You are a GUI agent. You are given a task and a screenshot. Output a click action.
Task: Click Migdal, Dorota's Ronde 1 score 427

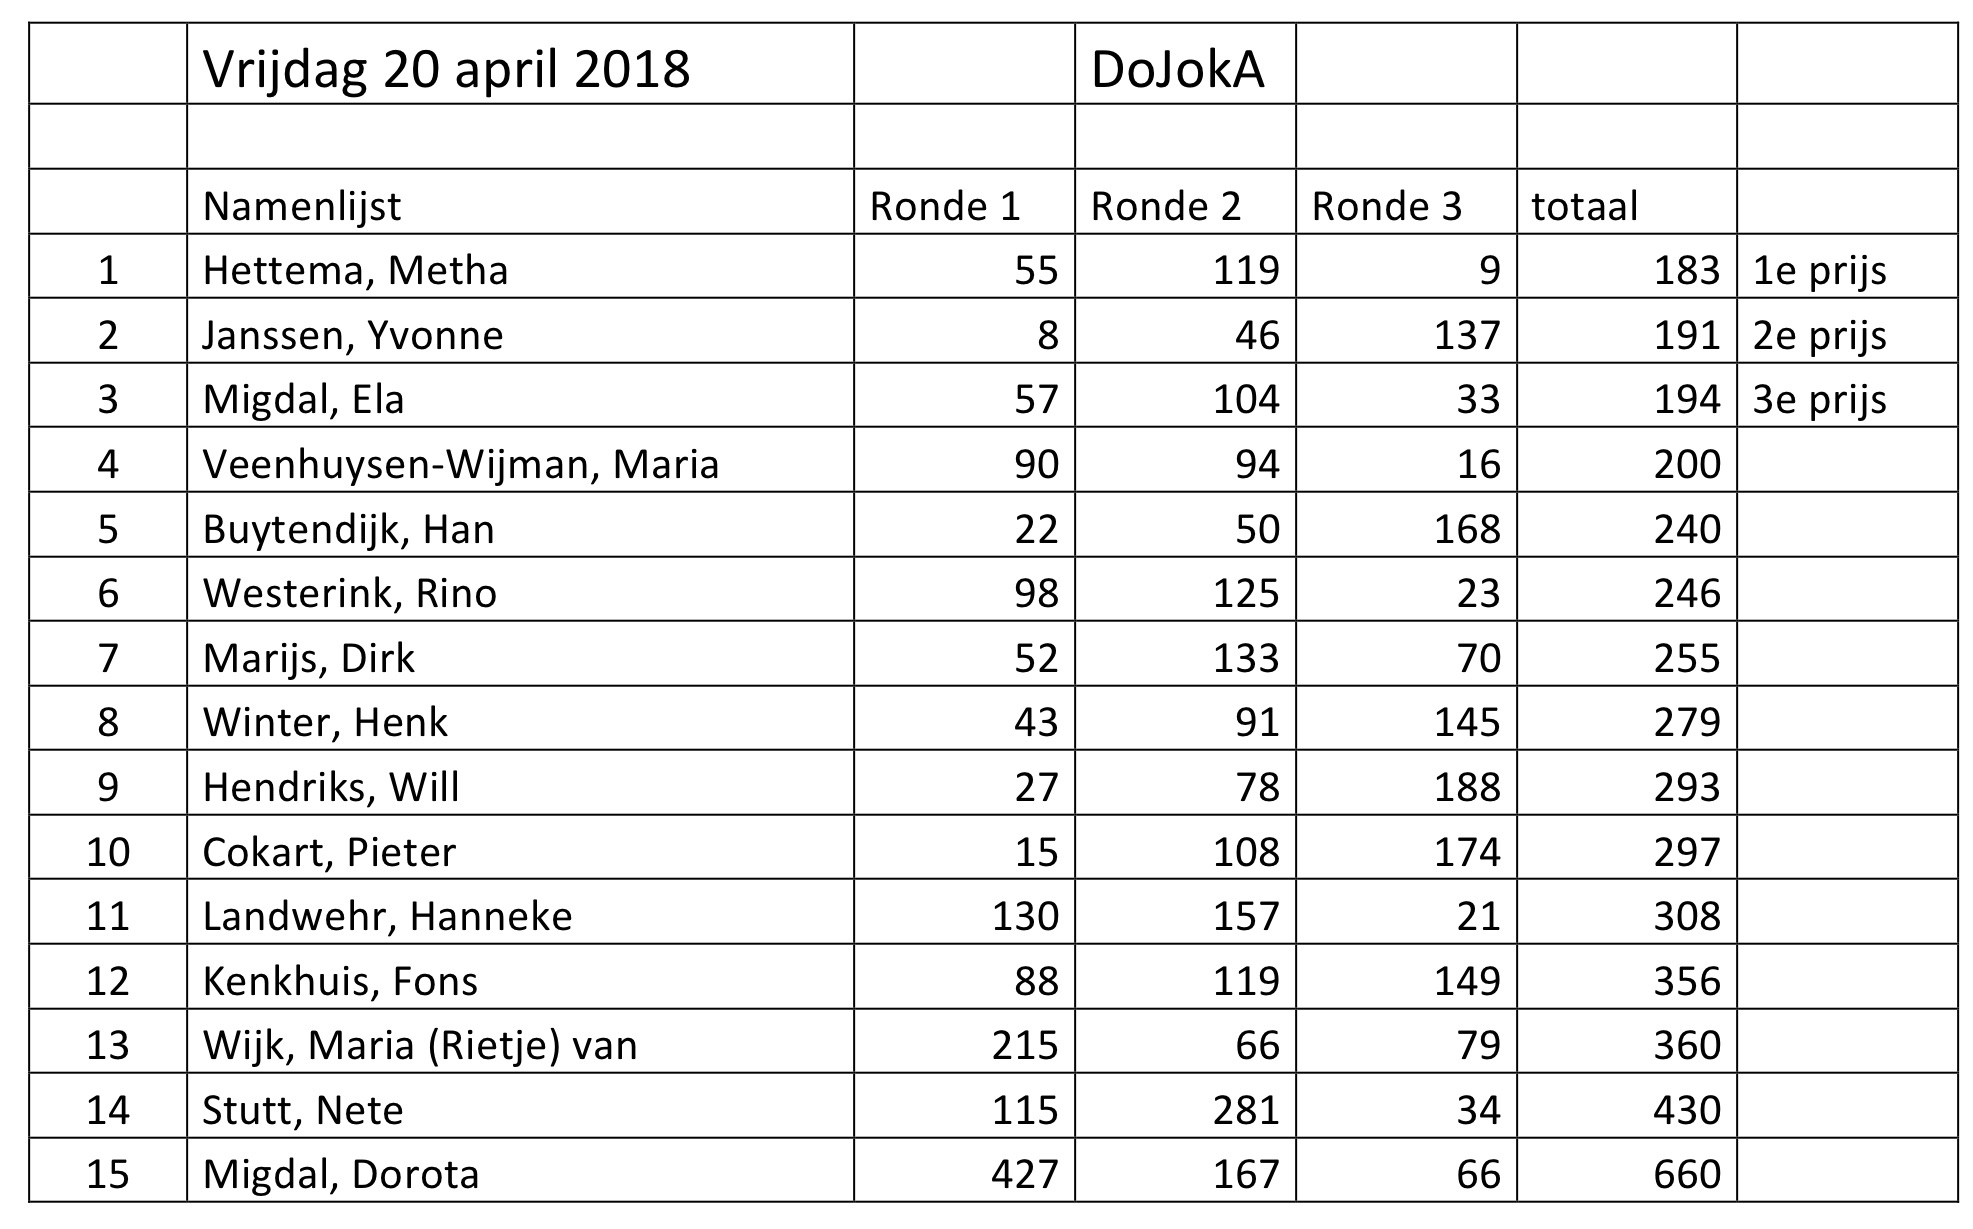(964, 1170)
